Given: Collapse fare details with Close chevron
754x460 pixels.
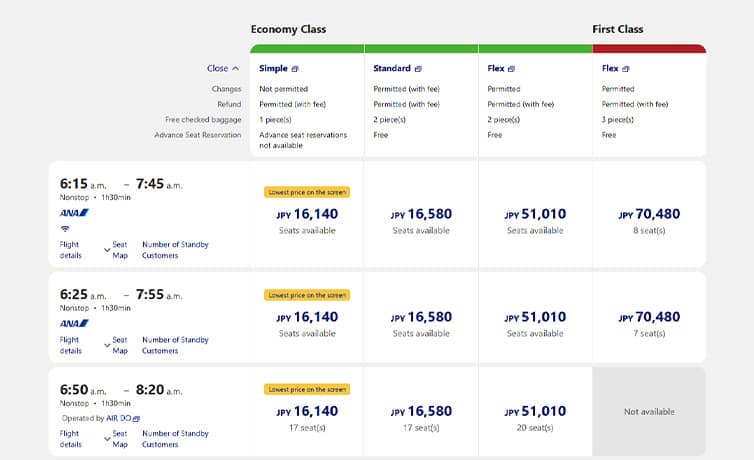Looking at the screenshot, I should pyautogui.click(x=223, y=69).
